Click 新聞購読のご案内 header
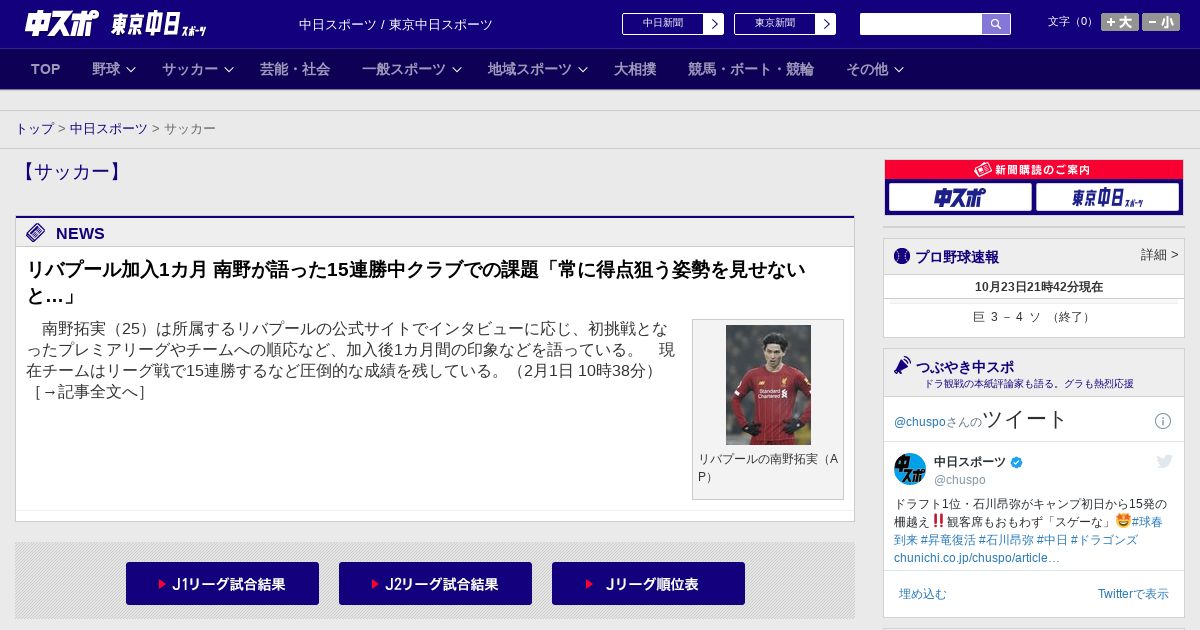 tap(1034, 169)
